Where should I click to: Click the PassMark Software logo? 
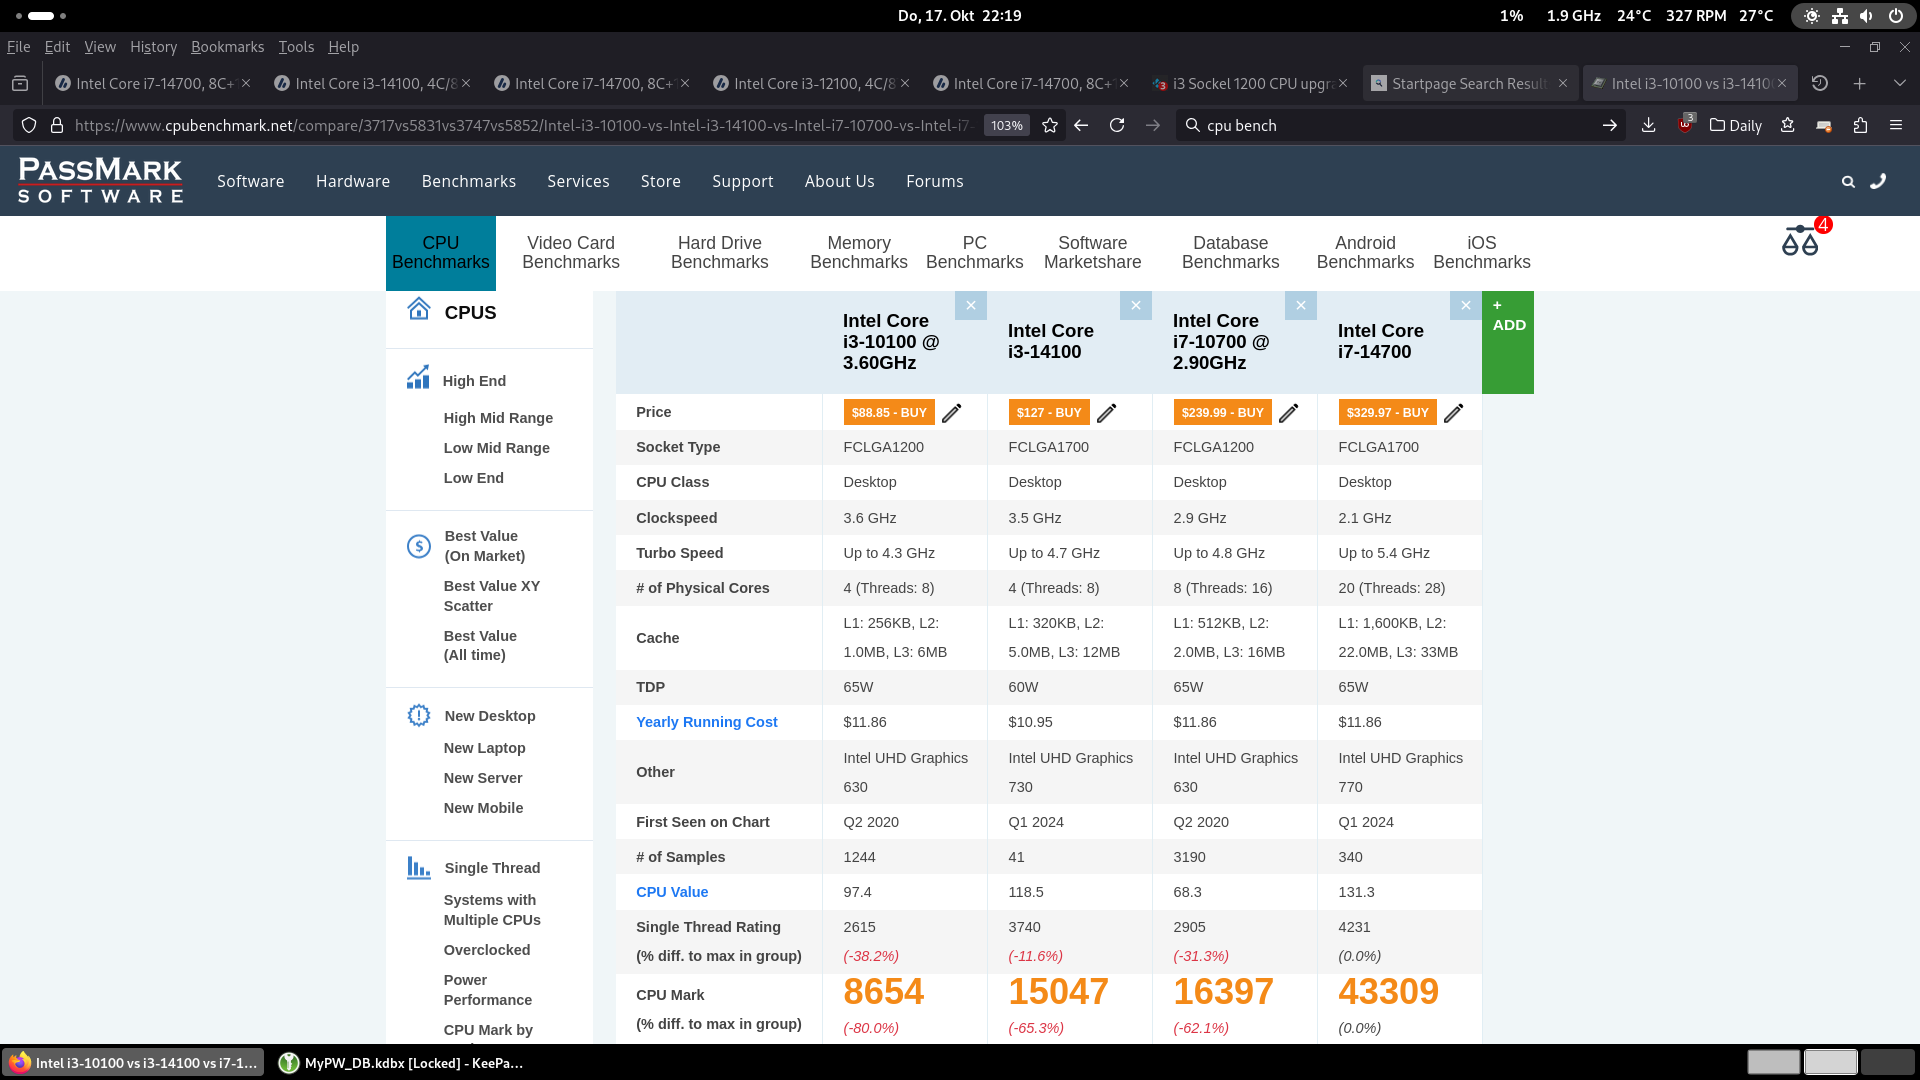tap(100, 181)
